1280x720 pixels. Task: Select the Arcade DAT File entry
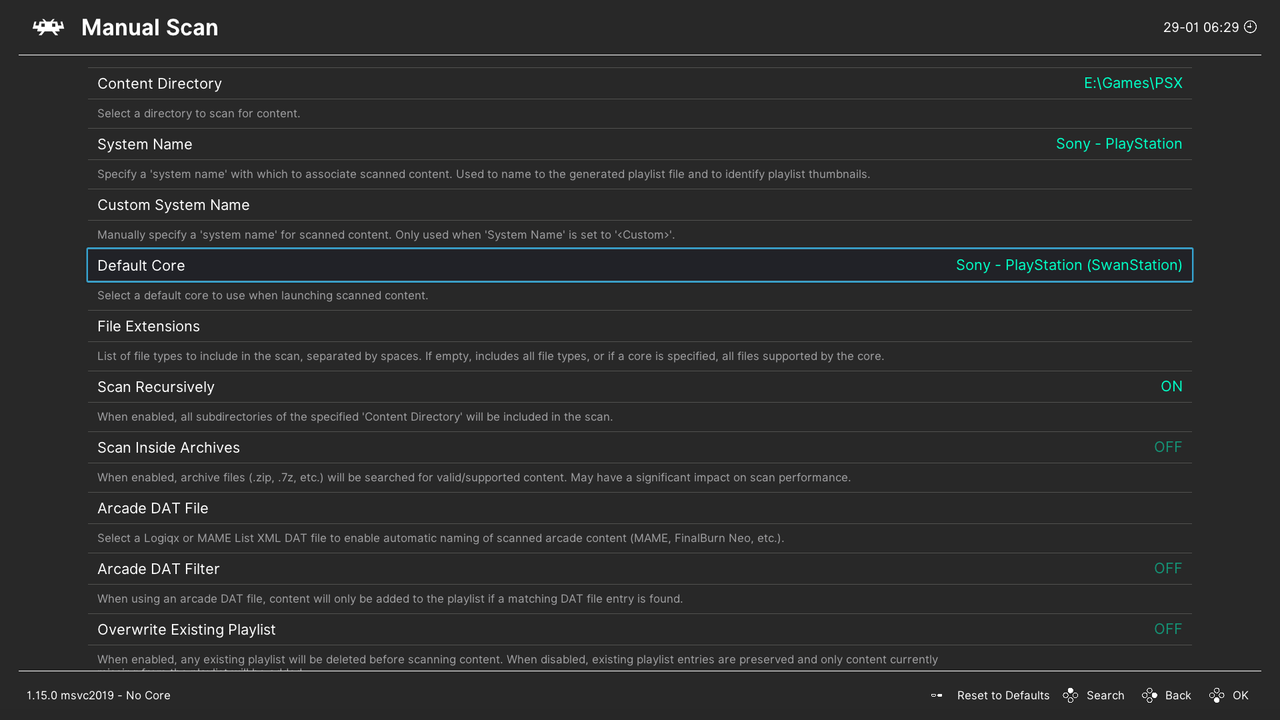click(640, 508)
